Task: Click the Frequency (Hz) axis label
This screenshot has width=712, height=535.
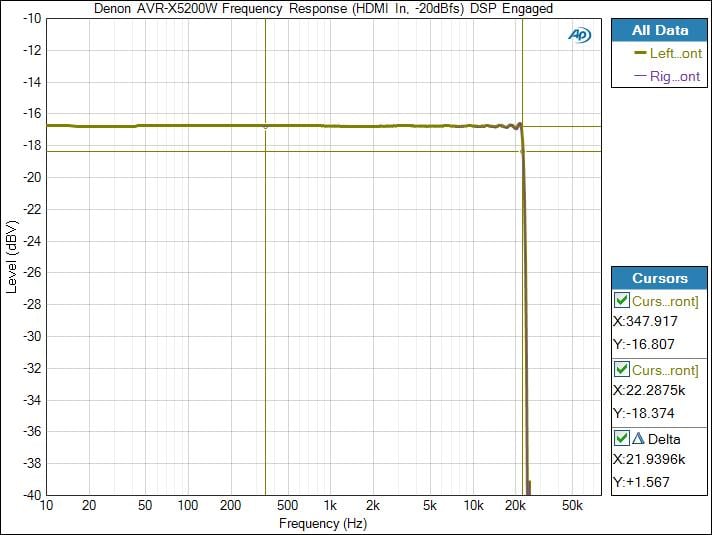Action: (322, 523)
